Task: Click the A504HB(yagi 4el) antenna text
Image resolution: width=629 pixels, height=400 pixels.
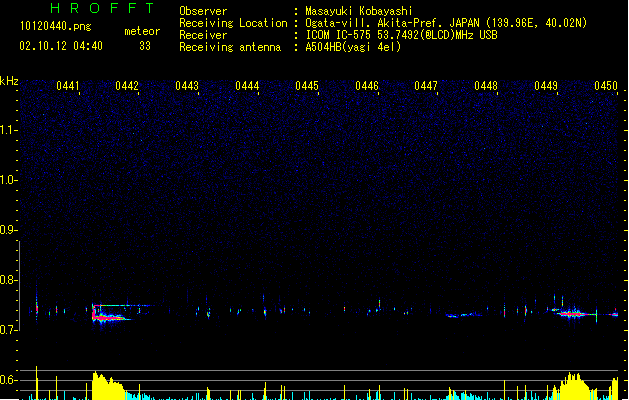Action: click(353, 47)
